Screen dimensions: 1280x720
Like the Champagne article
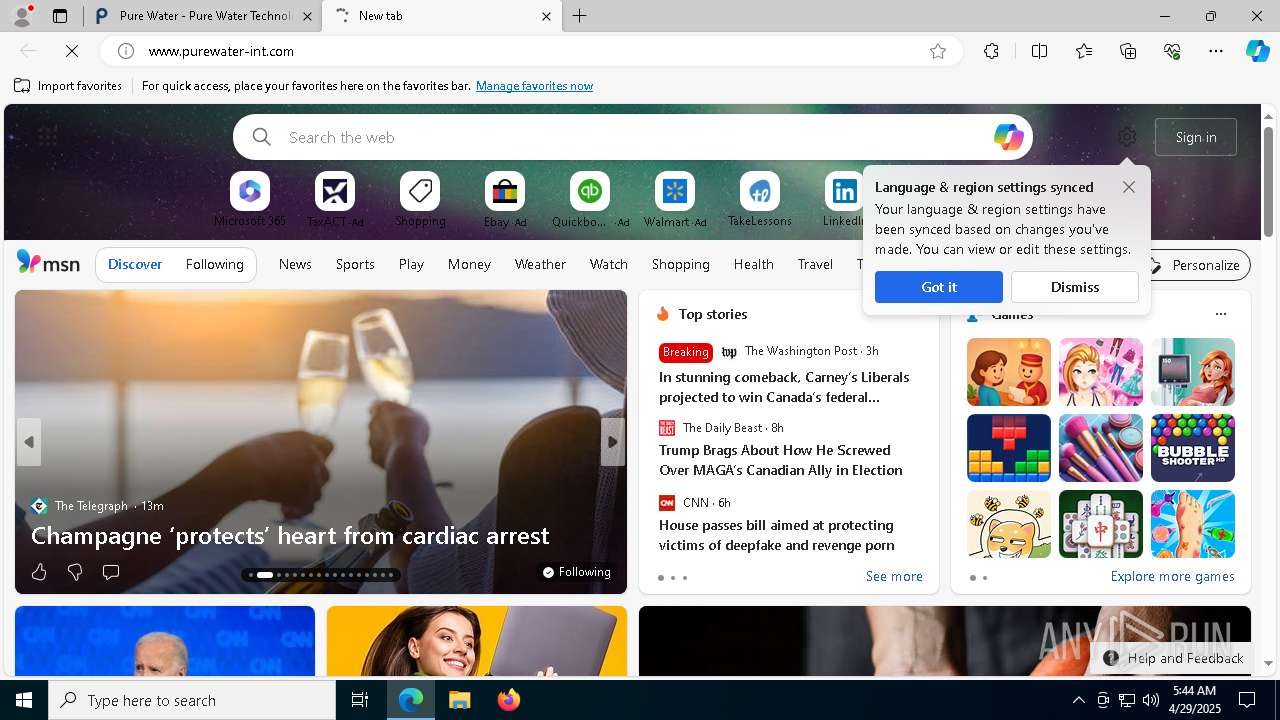[x=39, y=572]
